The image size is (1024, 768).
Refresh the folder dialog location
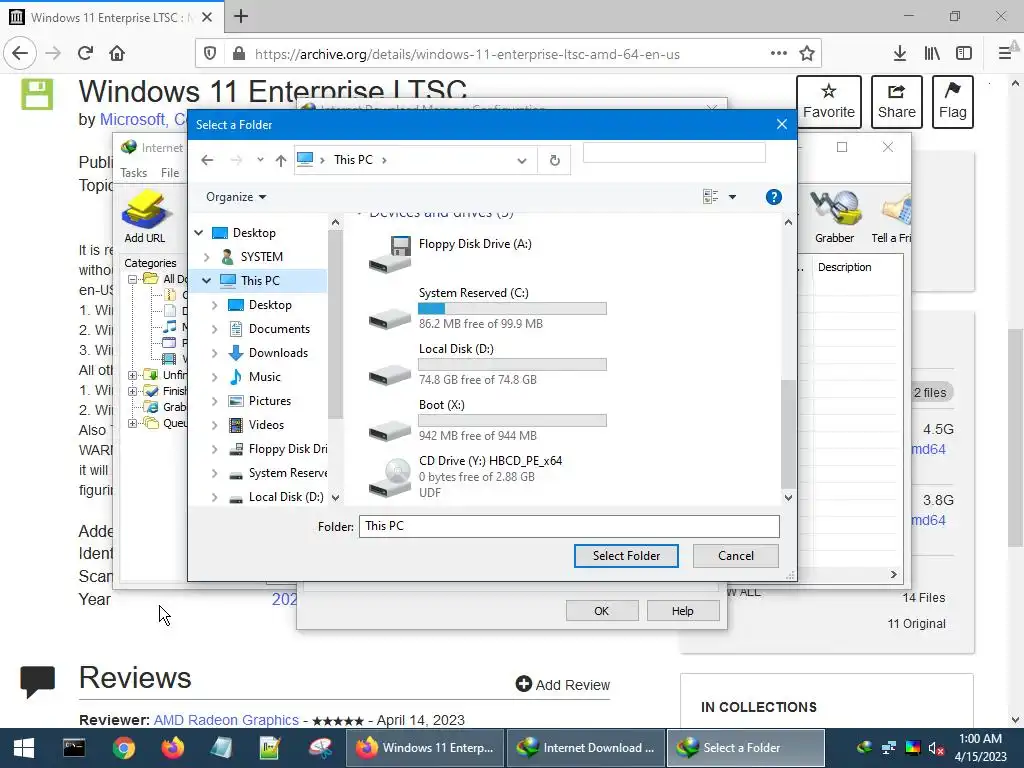[x=554, y=160]
